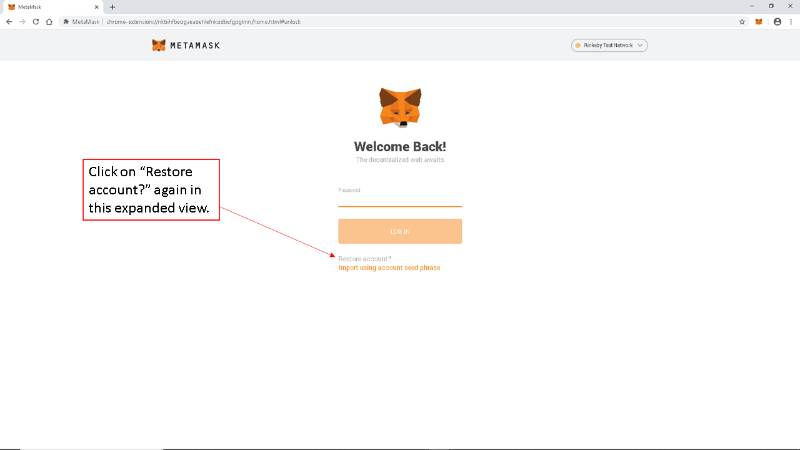The width and height of the screenshot is (800, 450).
Task: Click the MetaMask logo in the header
Action: [186, 45]
